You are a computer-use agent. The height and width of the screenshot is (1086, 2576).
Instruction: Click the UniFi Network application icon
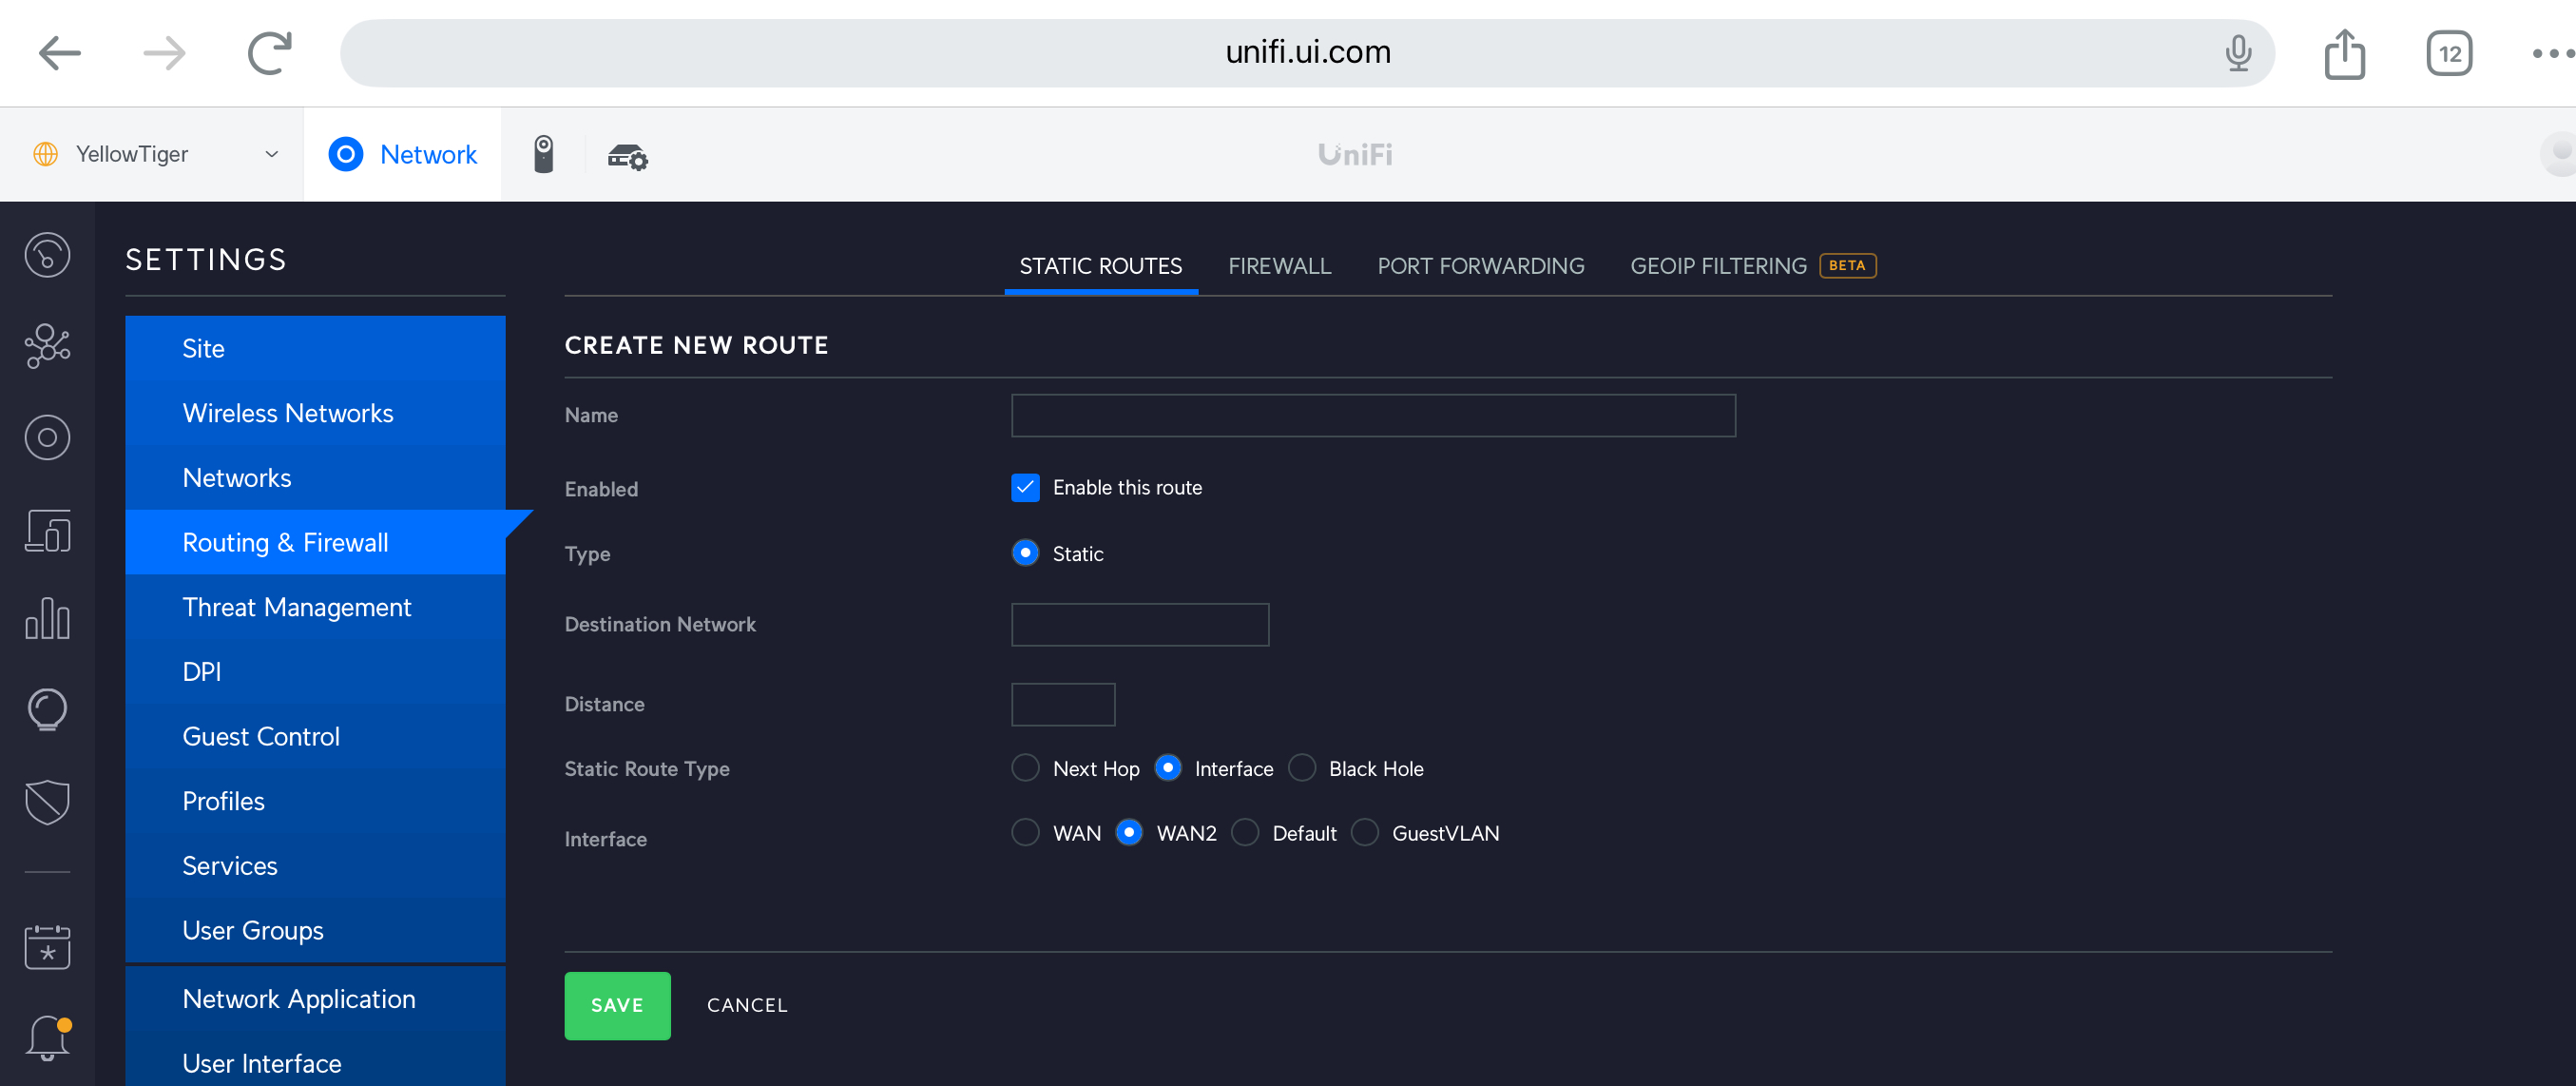346,154
